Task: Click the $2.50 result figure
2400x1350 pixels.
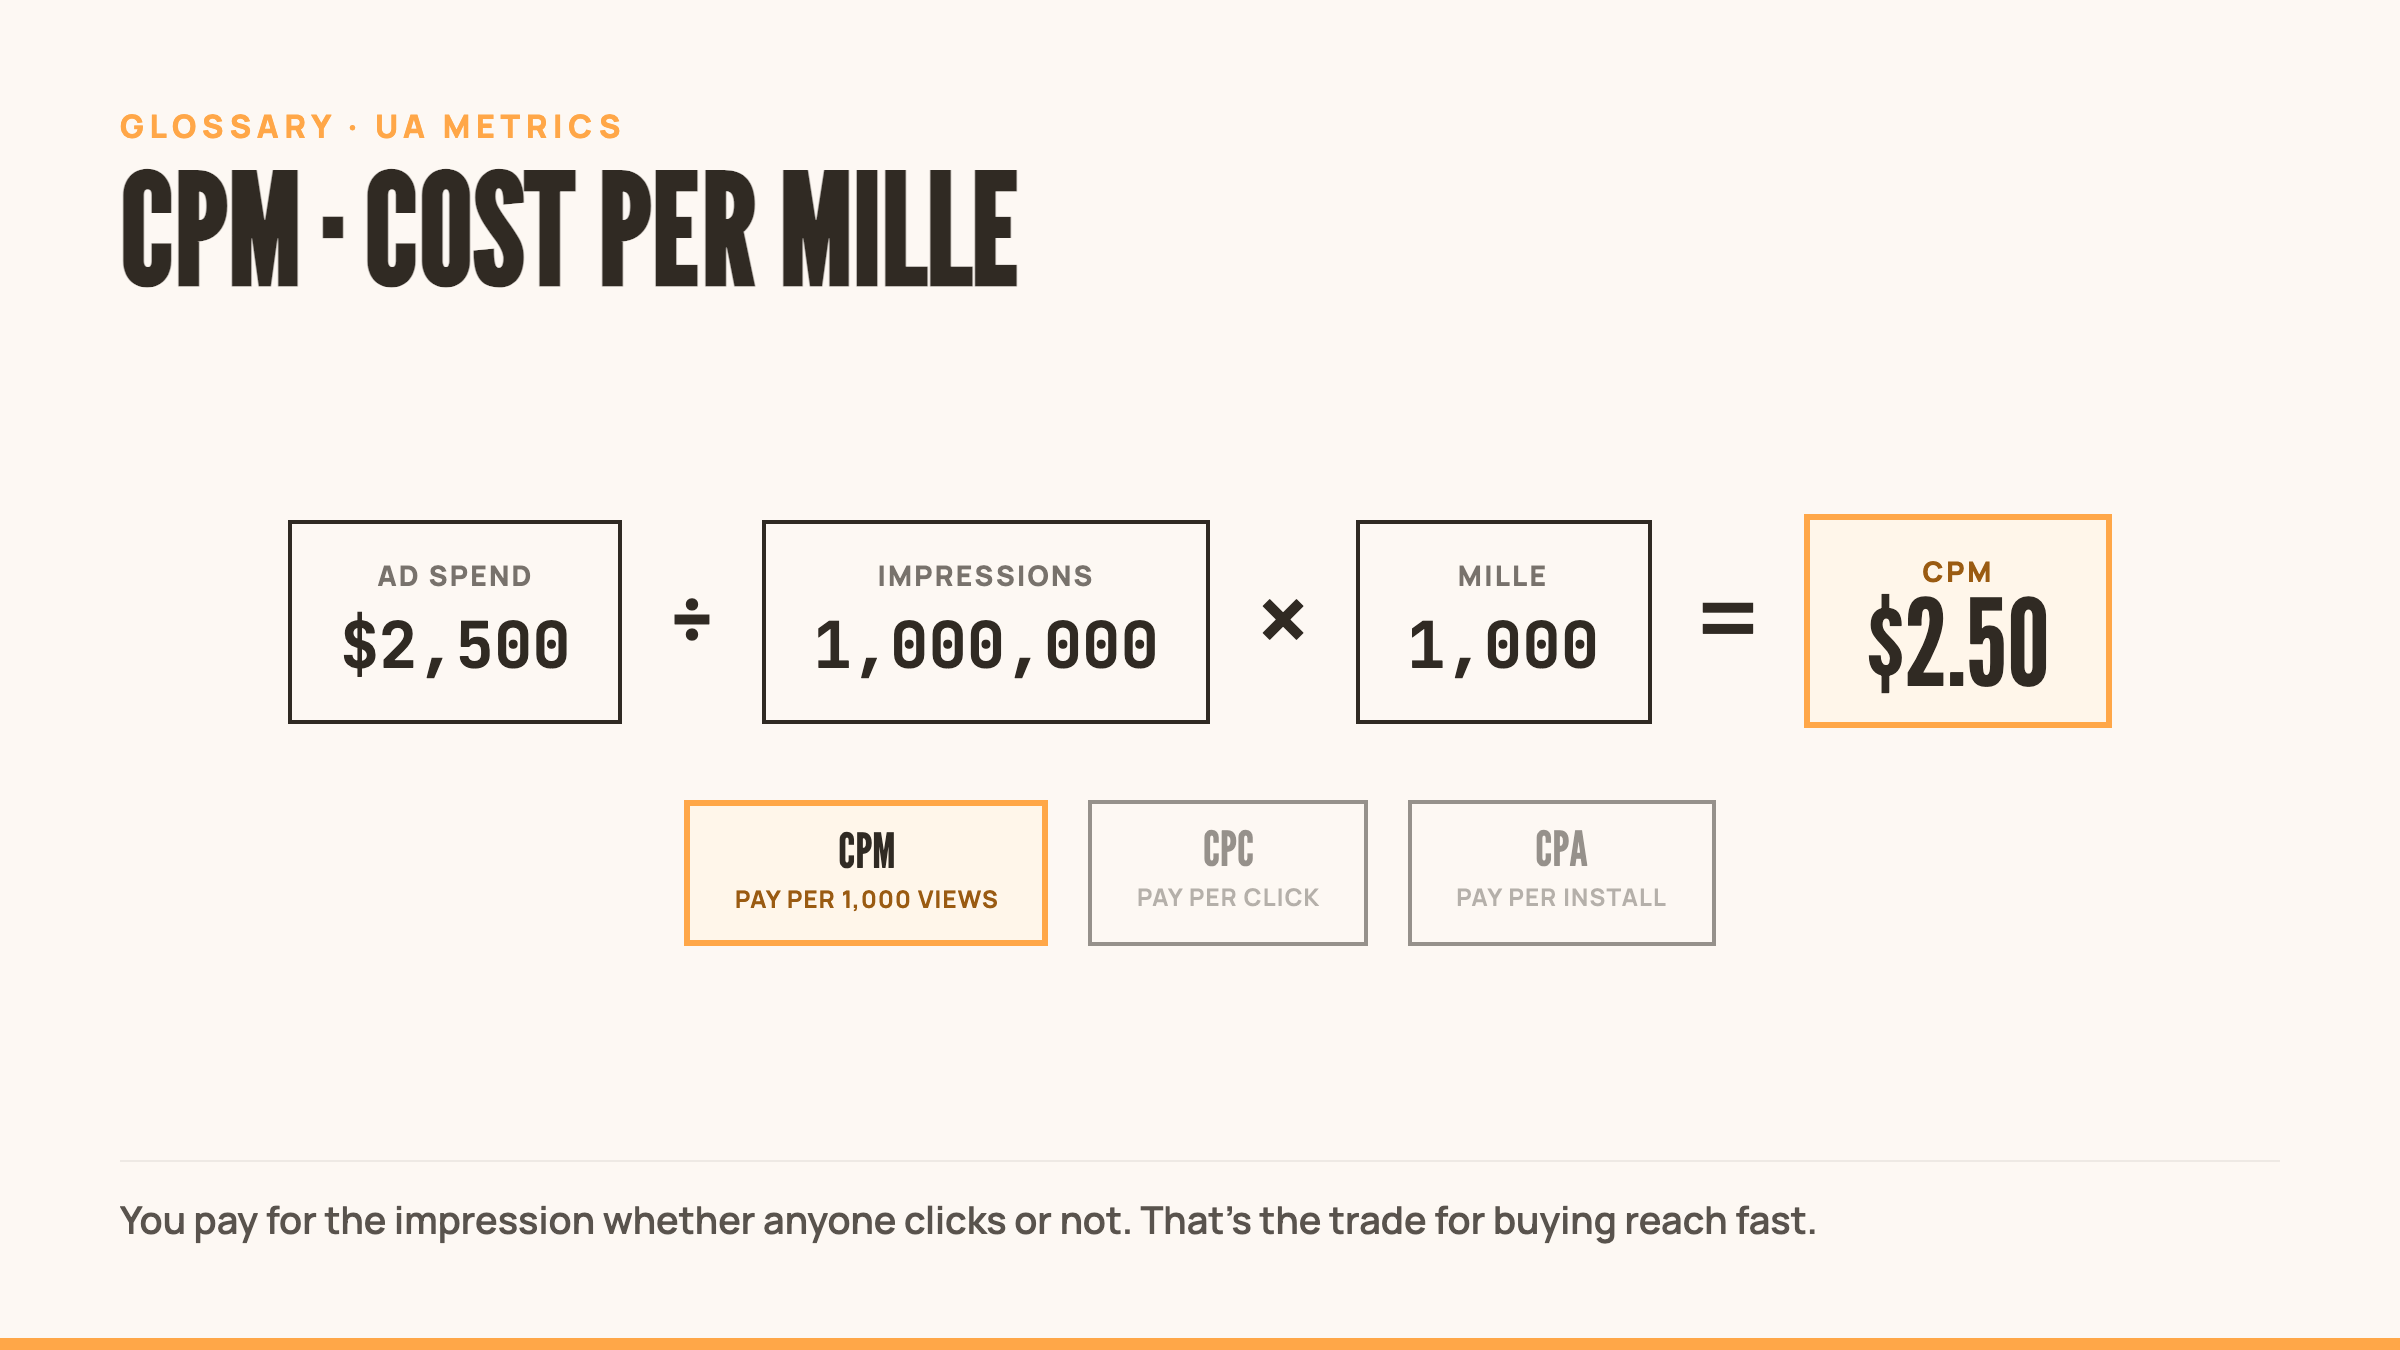Action: [x=1958, y=643]
